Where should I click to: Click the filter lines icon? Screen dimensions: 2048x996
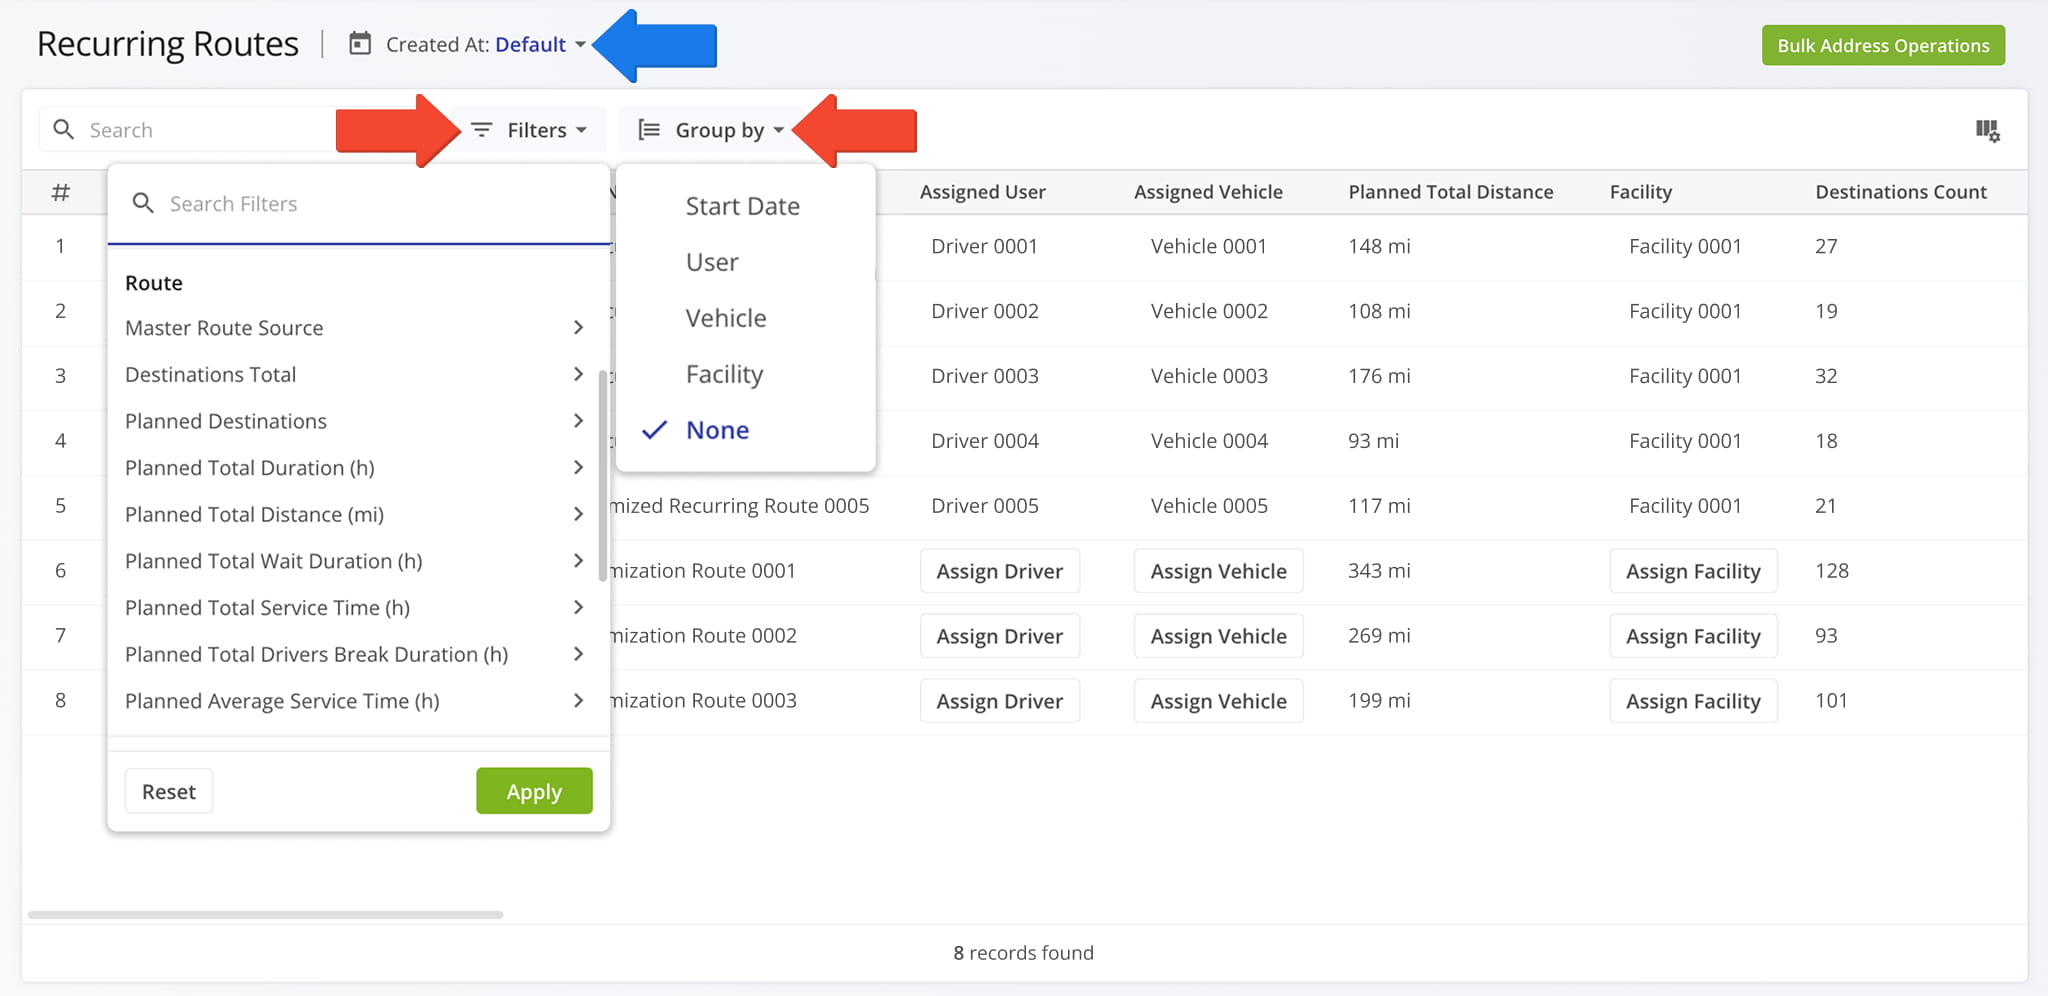[481, 130]
